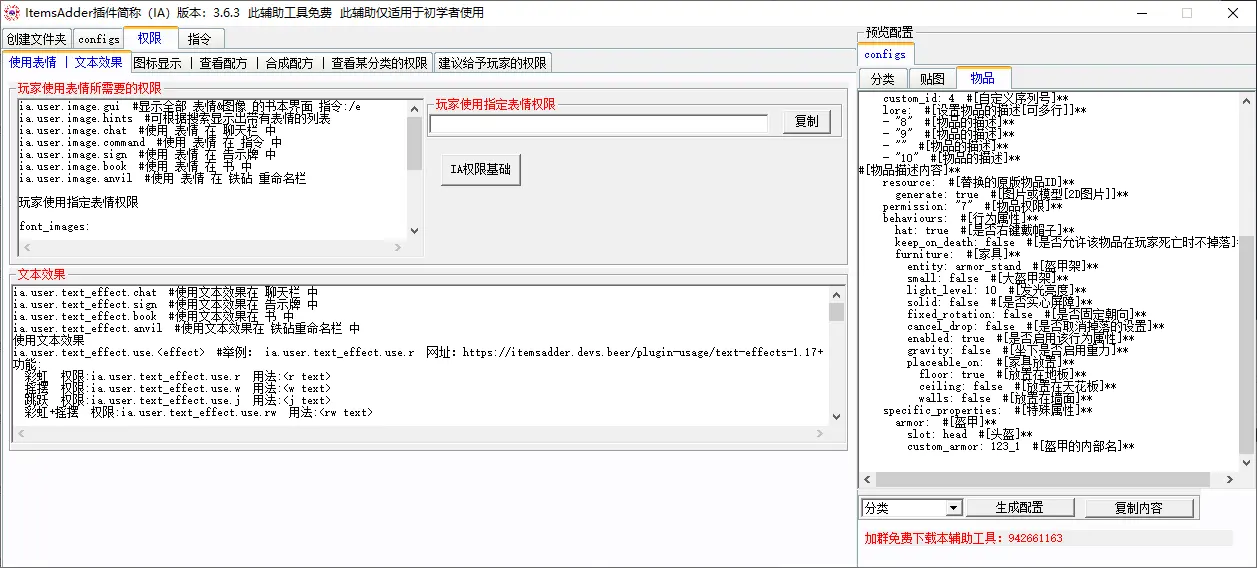Click the itemsadder.devs.beer URL text
This screenshot has height=568, width=1257.
(x=642, y=352)
